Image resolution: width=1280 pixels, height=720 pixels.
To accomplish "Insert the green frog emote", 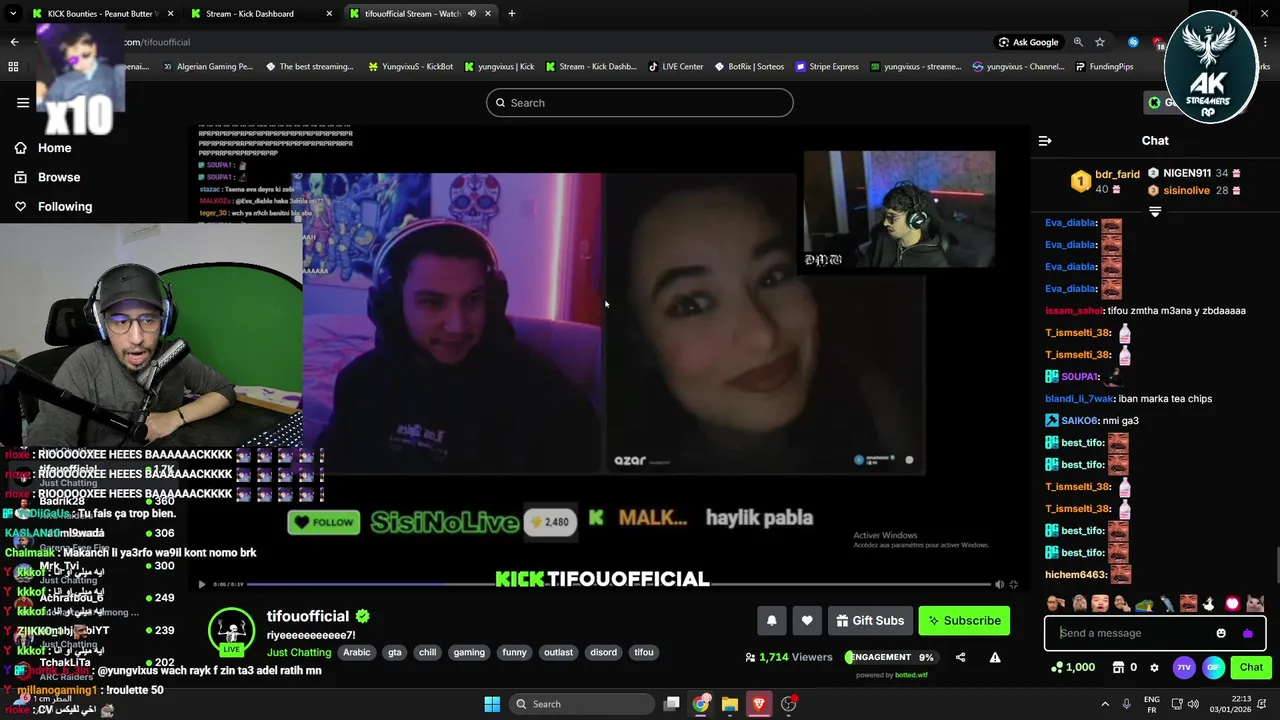I will pyautogui.click(x=1145, y=603).
